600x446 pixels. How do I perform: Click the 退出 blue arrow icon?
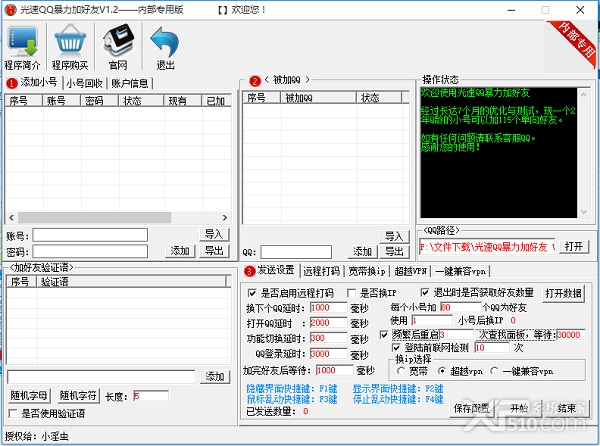tap(165, 47)
